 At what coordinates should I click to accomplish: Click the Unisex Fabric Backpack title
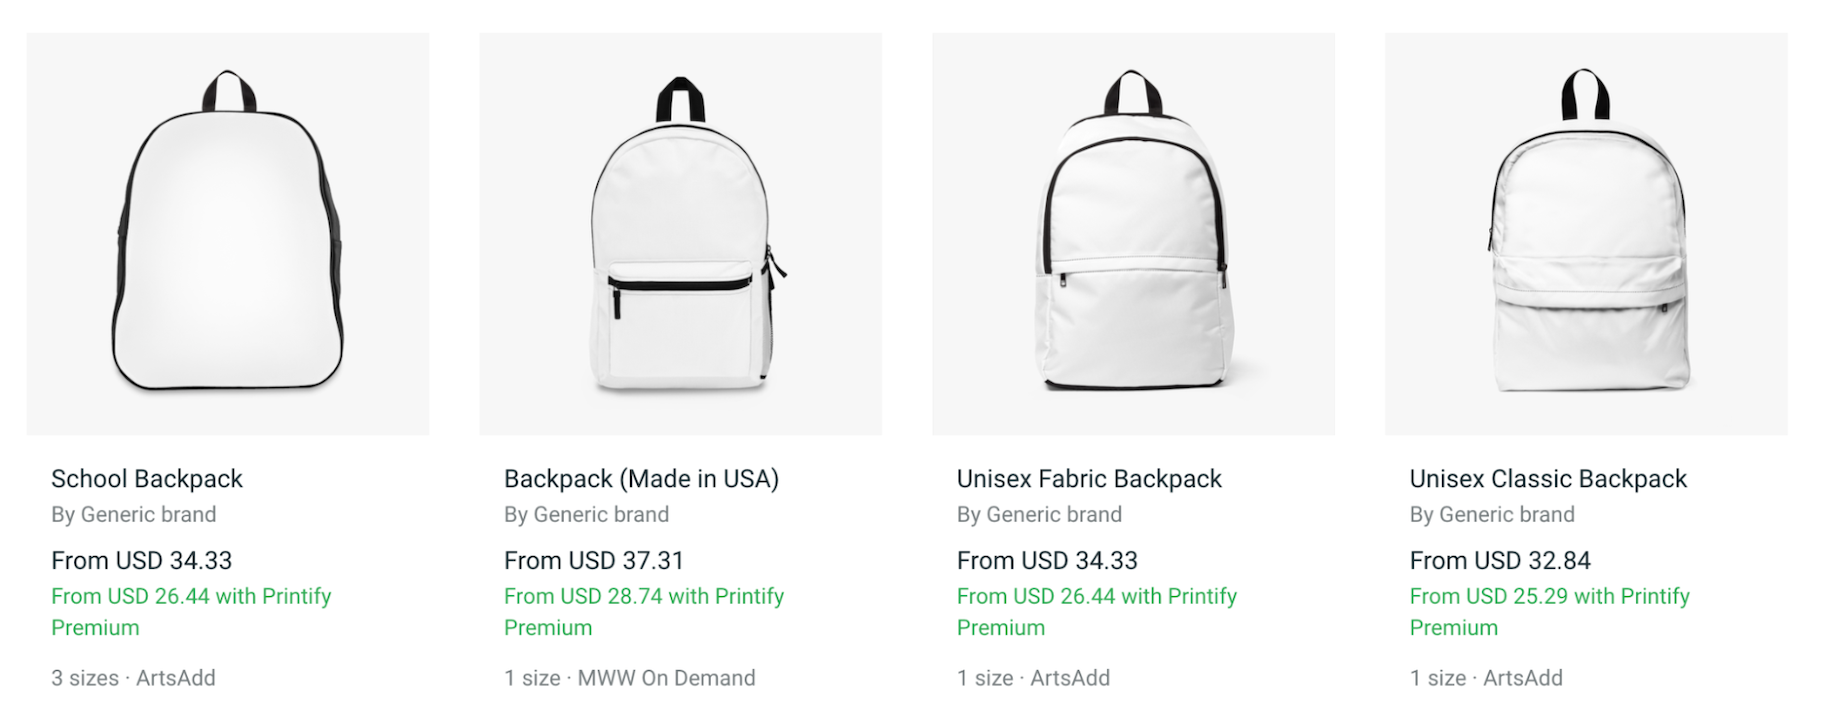pyautogui.click(x=1089, y=479)
